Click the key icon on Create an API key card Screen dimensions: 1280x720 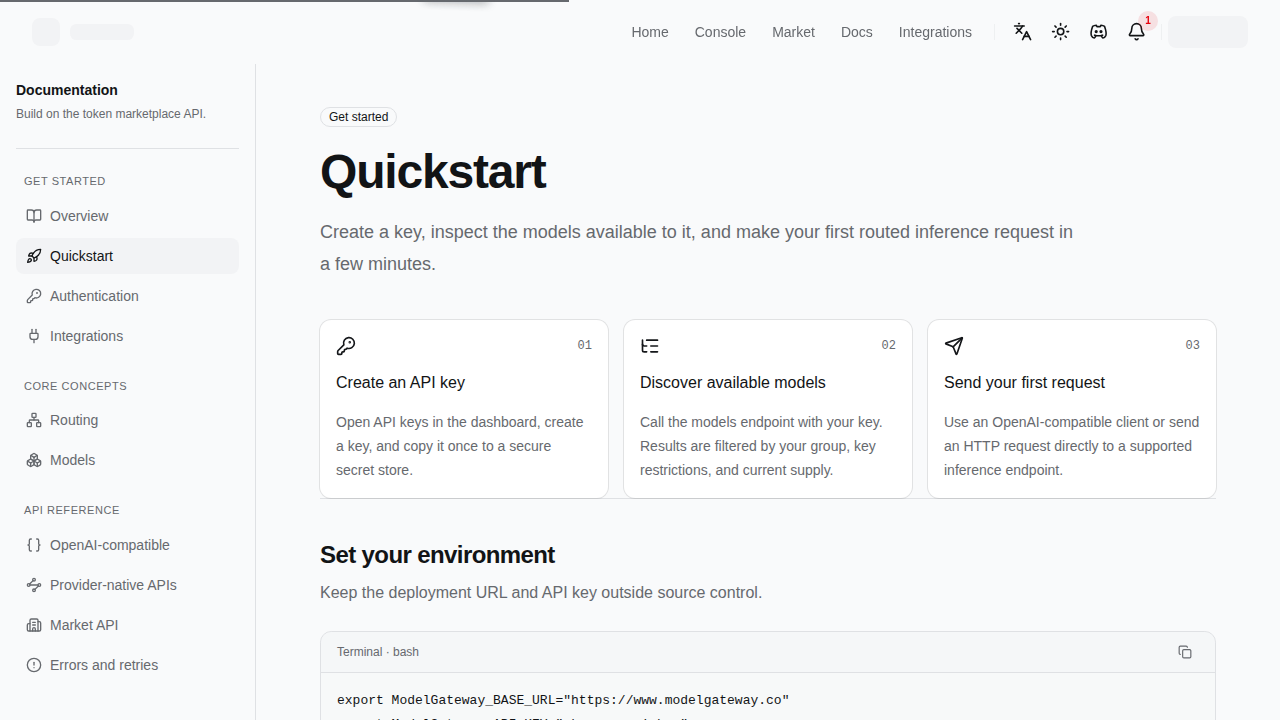tap(346, 346)
